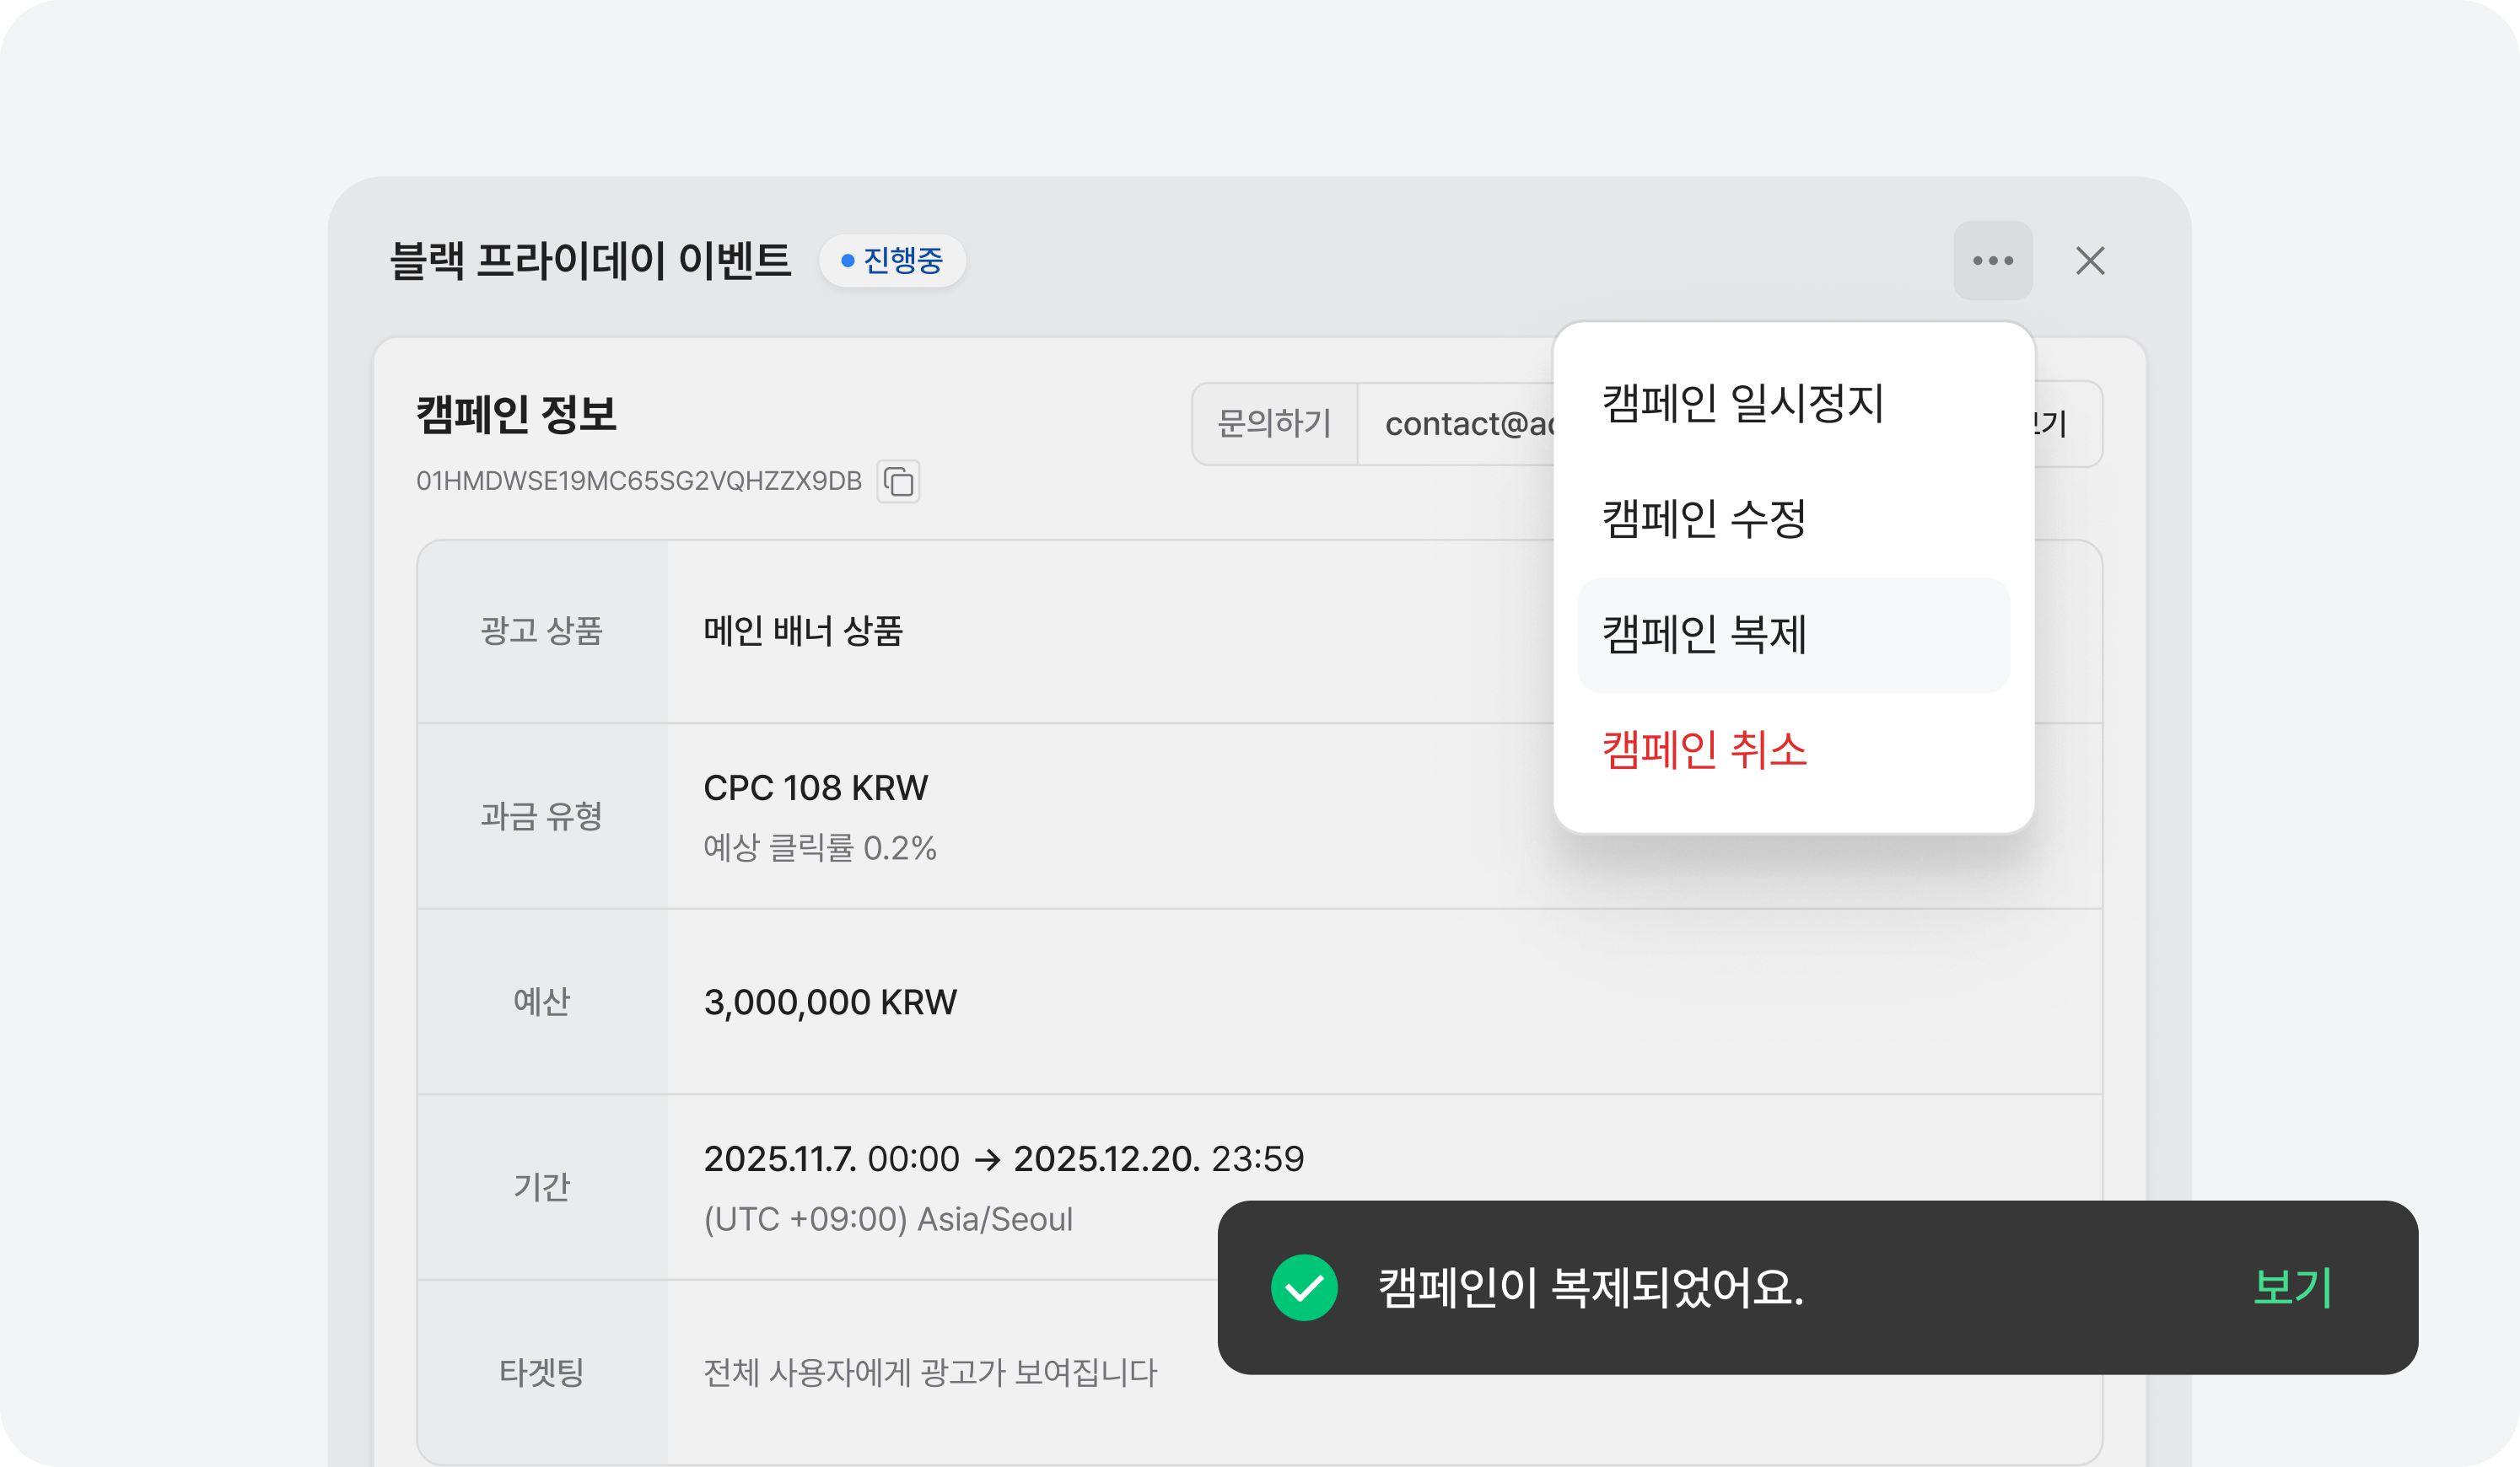Click the green checkmark toast icon

[1303, 1287]
